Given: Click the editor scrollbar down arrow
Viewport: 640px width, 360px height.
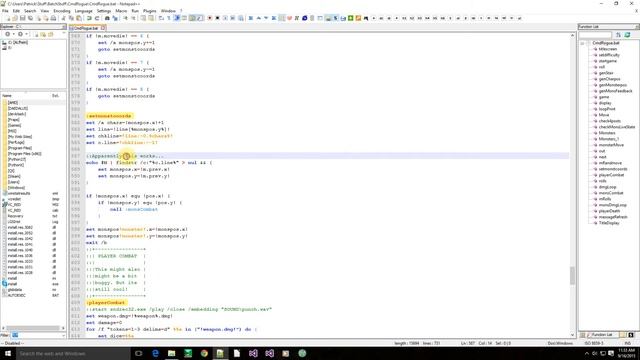Looking at the screenshot, I should [x=572, y=336].
